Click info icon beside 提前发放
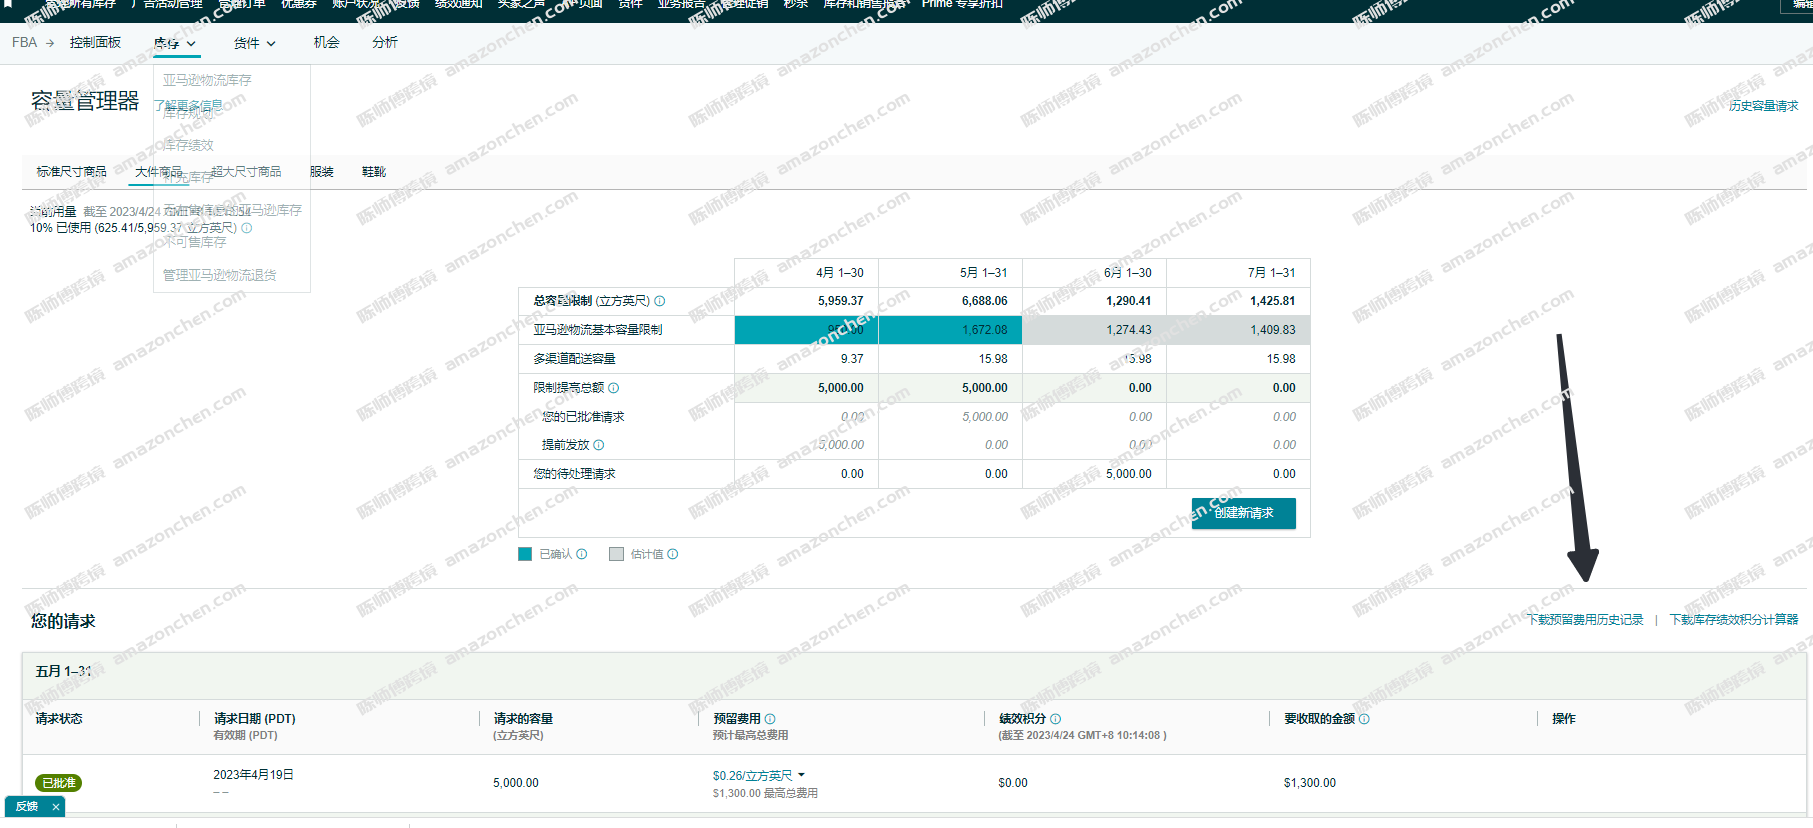Viewport: 1813px width, 828px height. [x=599, y=445]
